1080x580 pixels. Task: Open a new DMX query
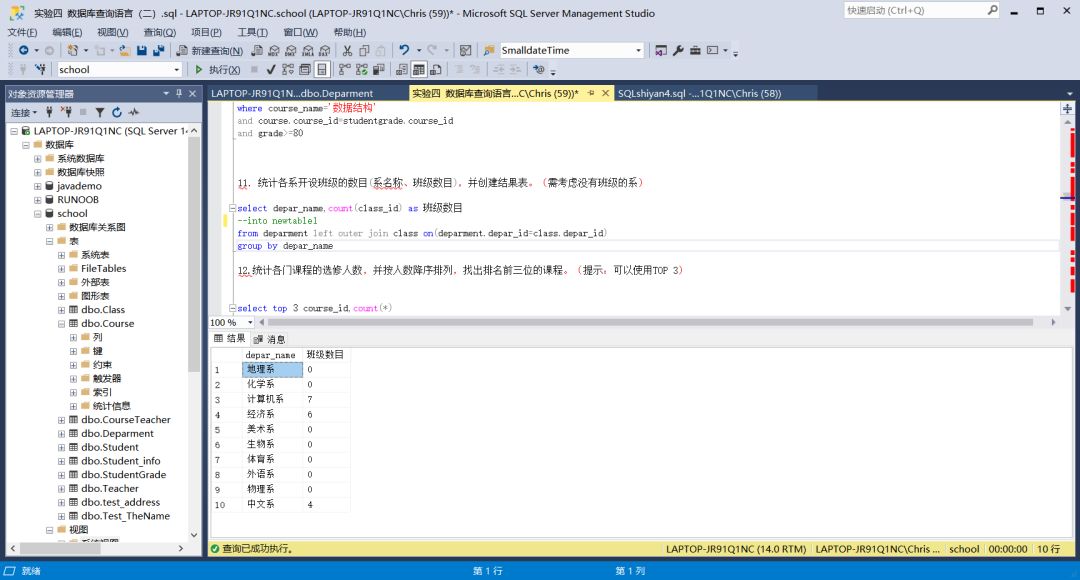click(x=291, y=50)
